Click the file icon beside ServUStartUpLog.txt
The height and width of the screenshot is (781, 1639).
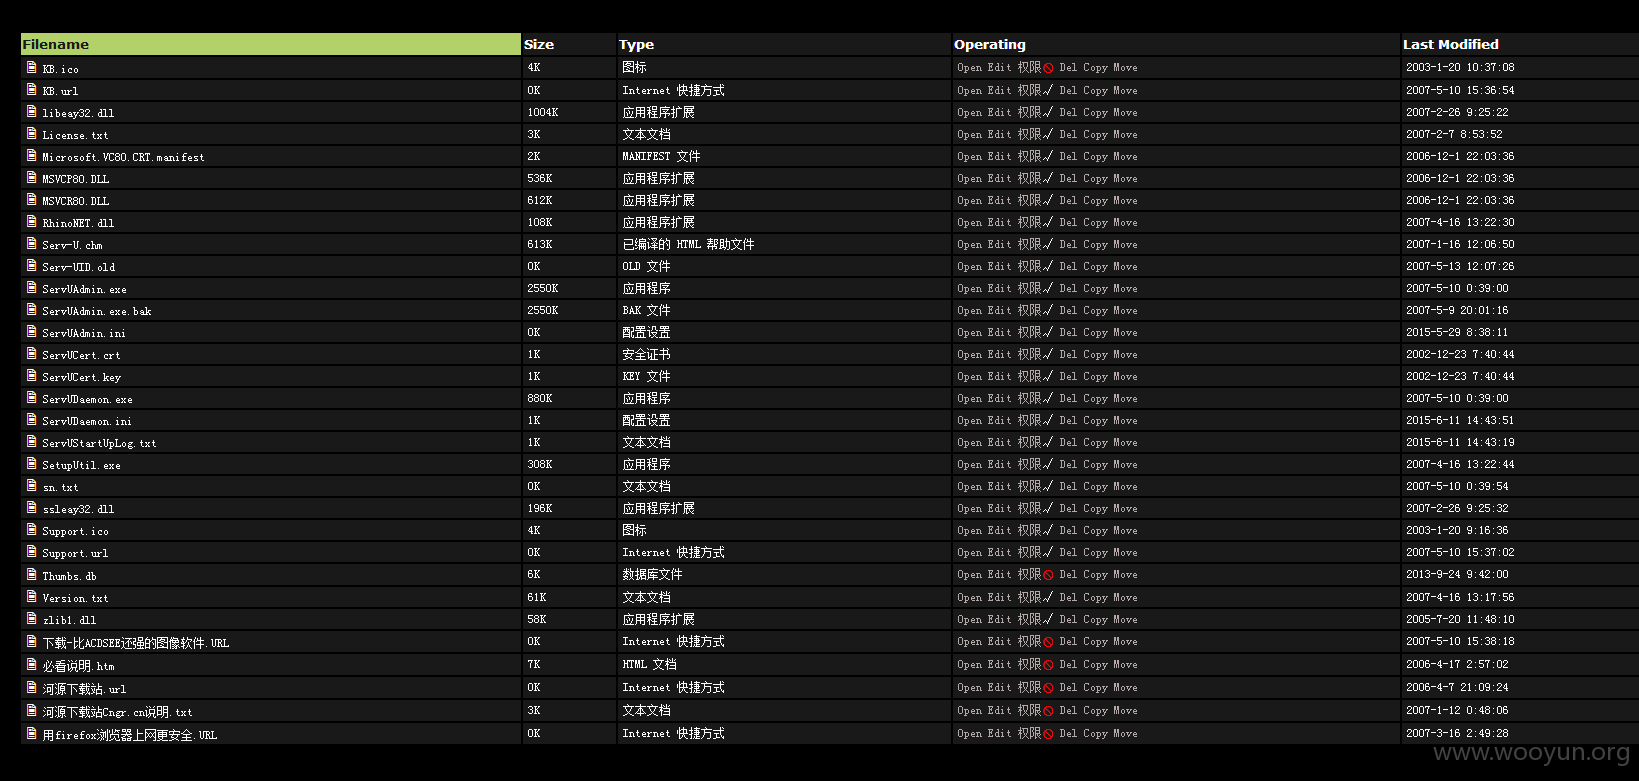pos(32,441)
